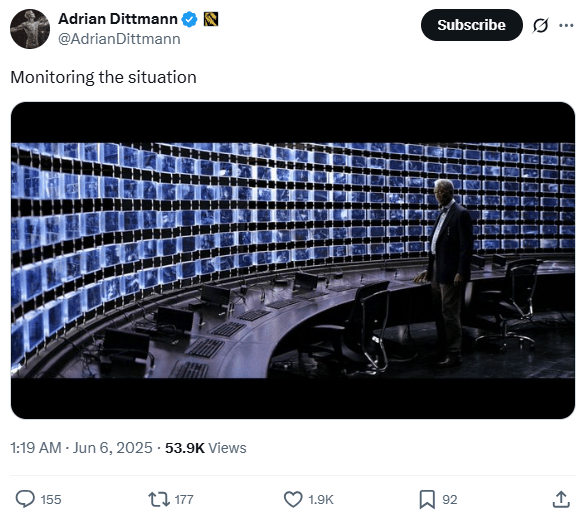Click the 155 replies count

(x=51, y=500)
